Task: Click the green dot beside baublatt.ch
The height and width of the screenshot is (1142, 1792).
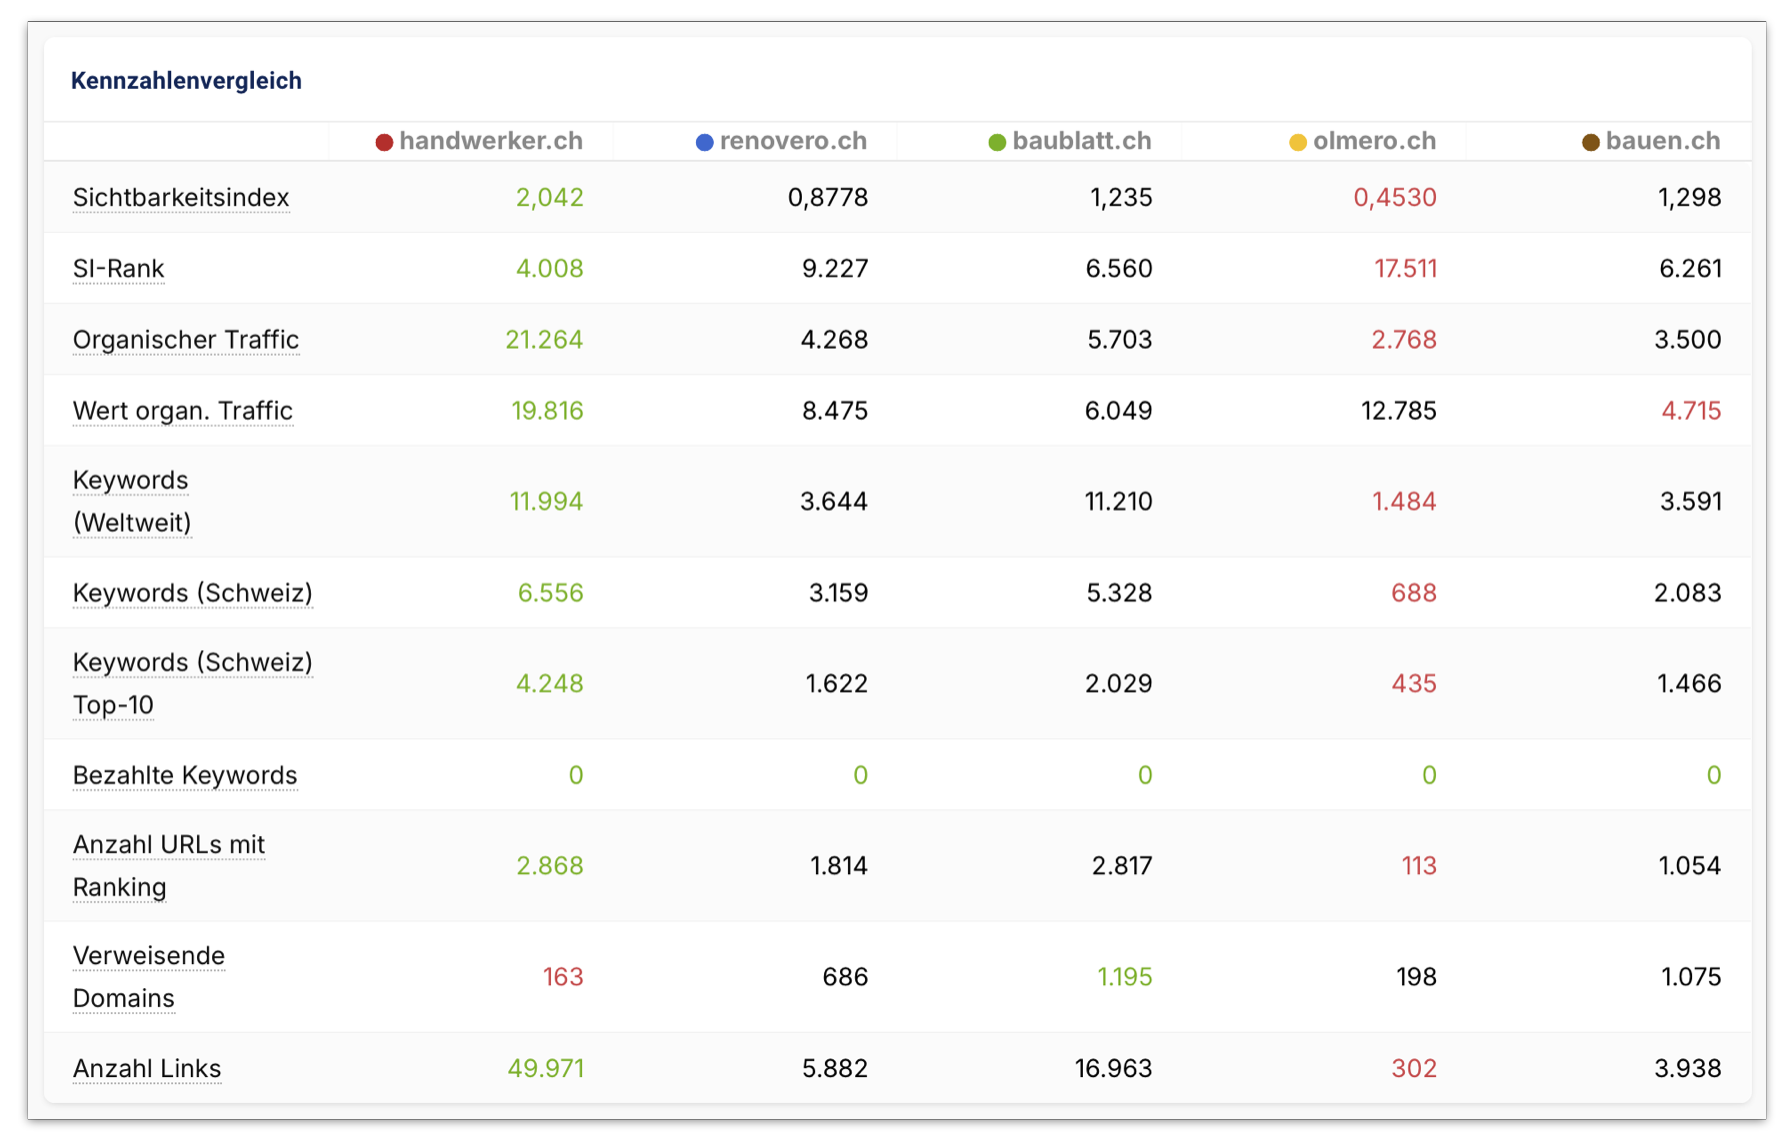Action: click(x=997, y=142)
